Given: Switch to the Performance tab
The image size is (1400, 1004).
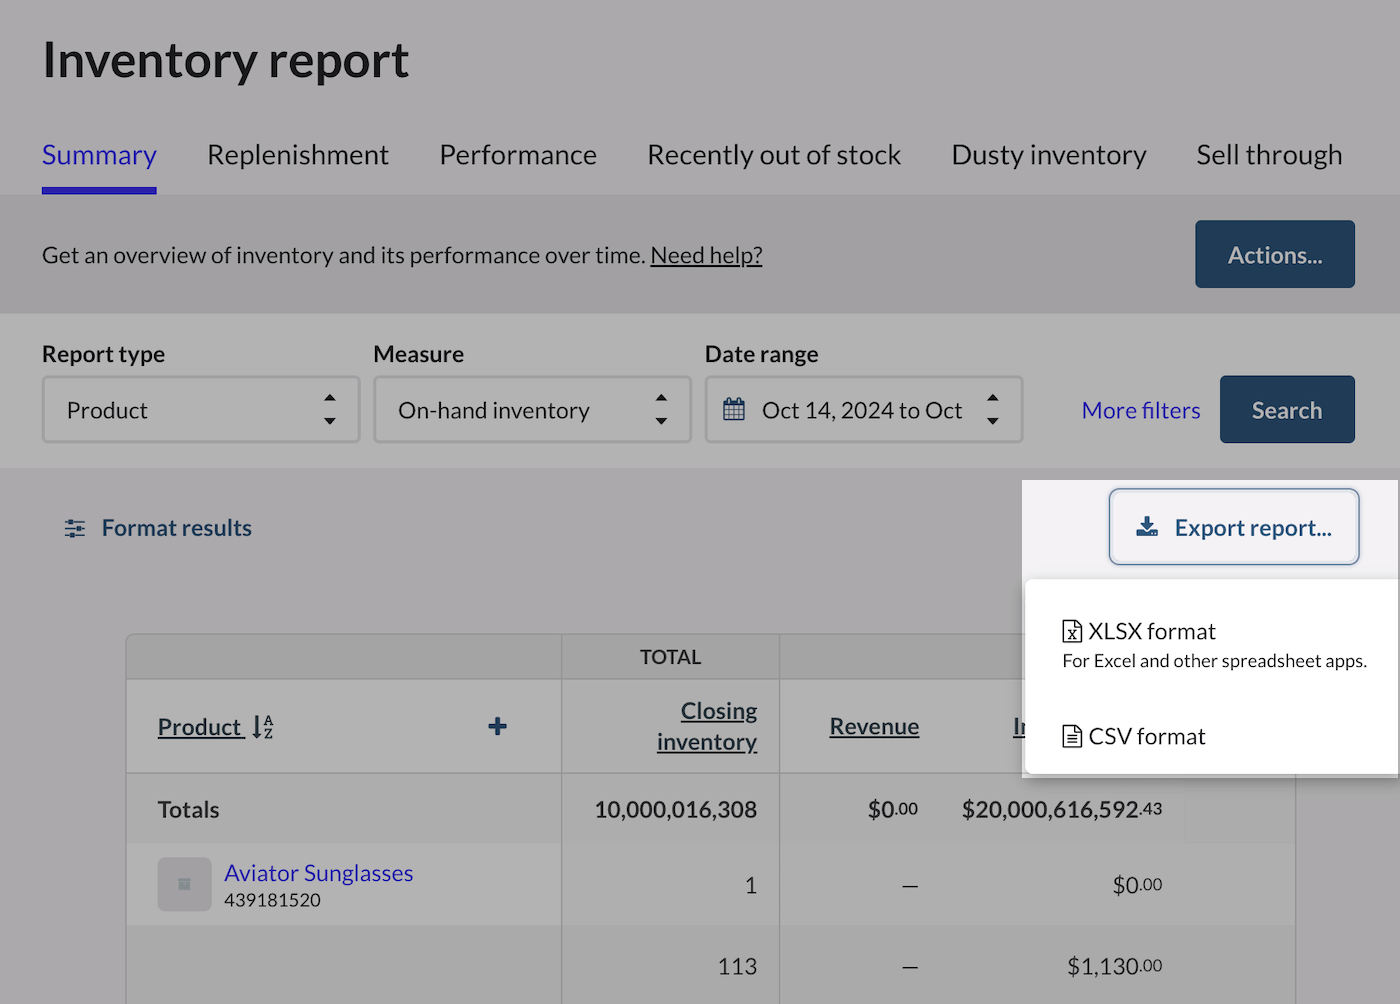Looking at the screenshot, I should 518,155.
